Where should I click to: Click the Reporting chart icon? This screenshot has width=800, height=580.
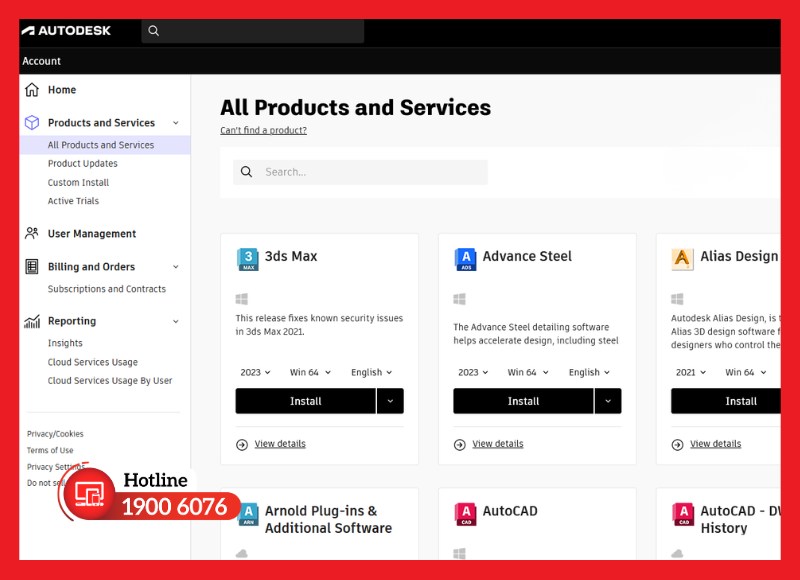(32, 321)
